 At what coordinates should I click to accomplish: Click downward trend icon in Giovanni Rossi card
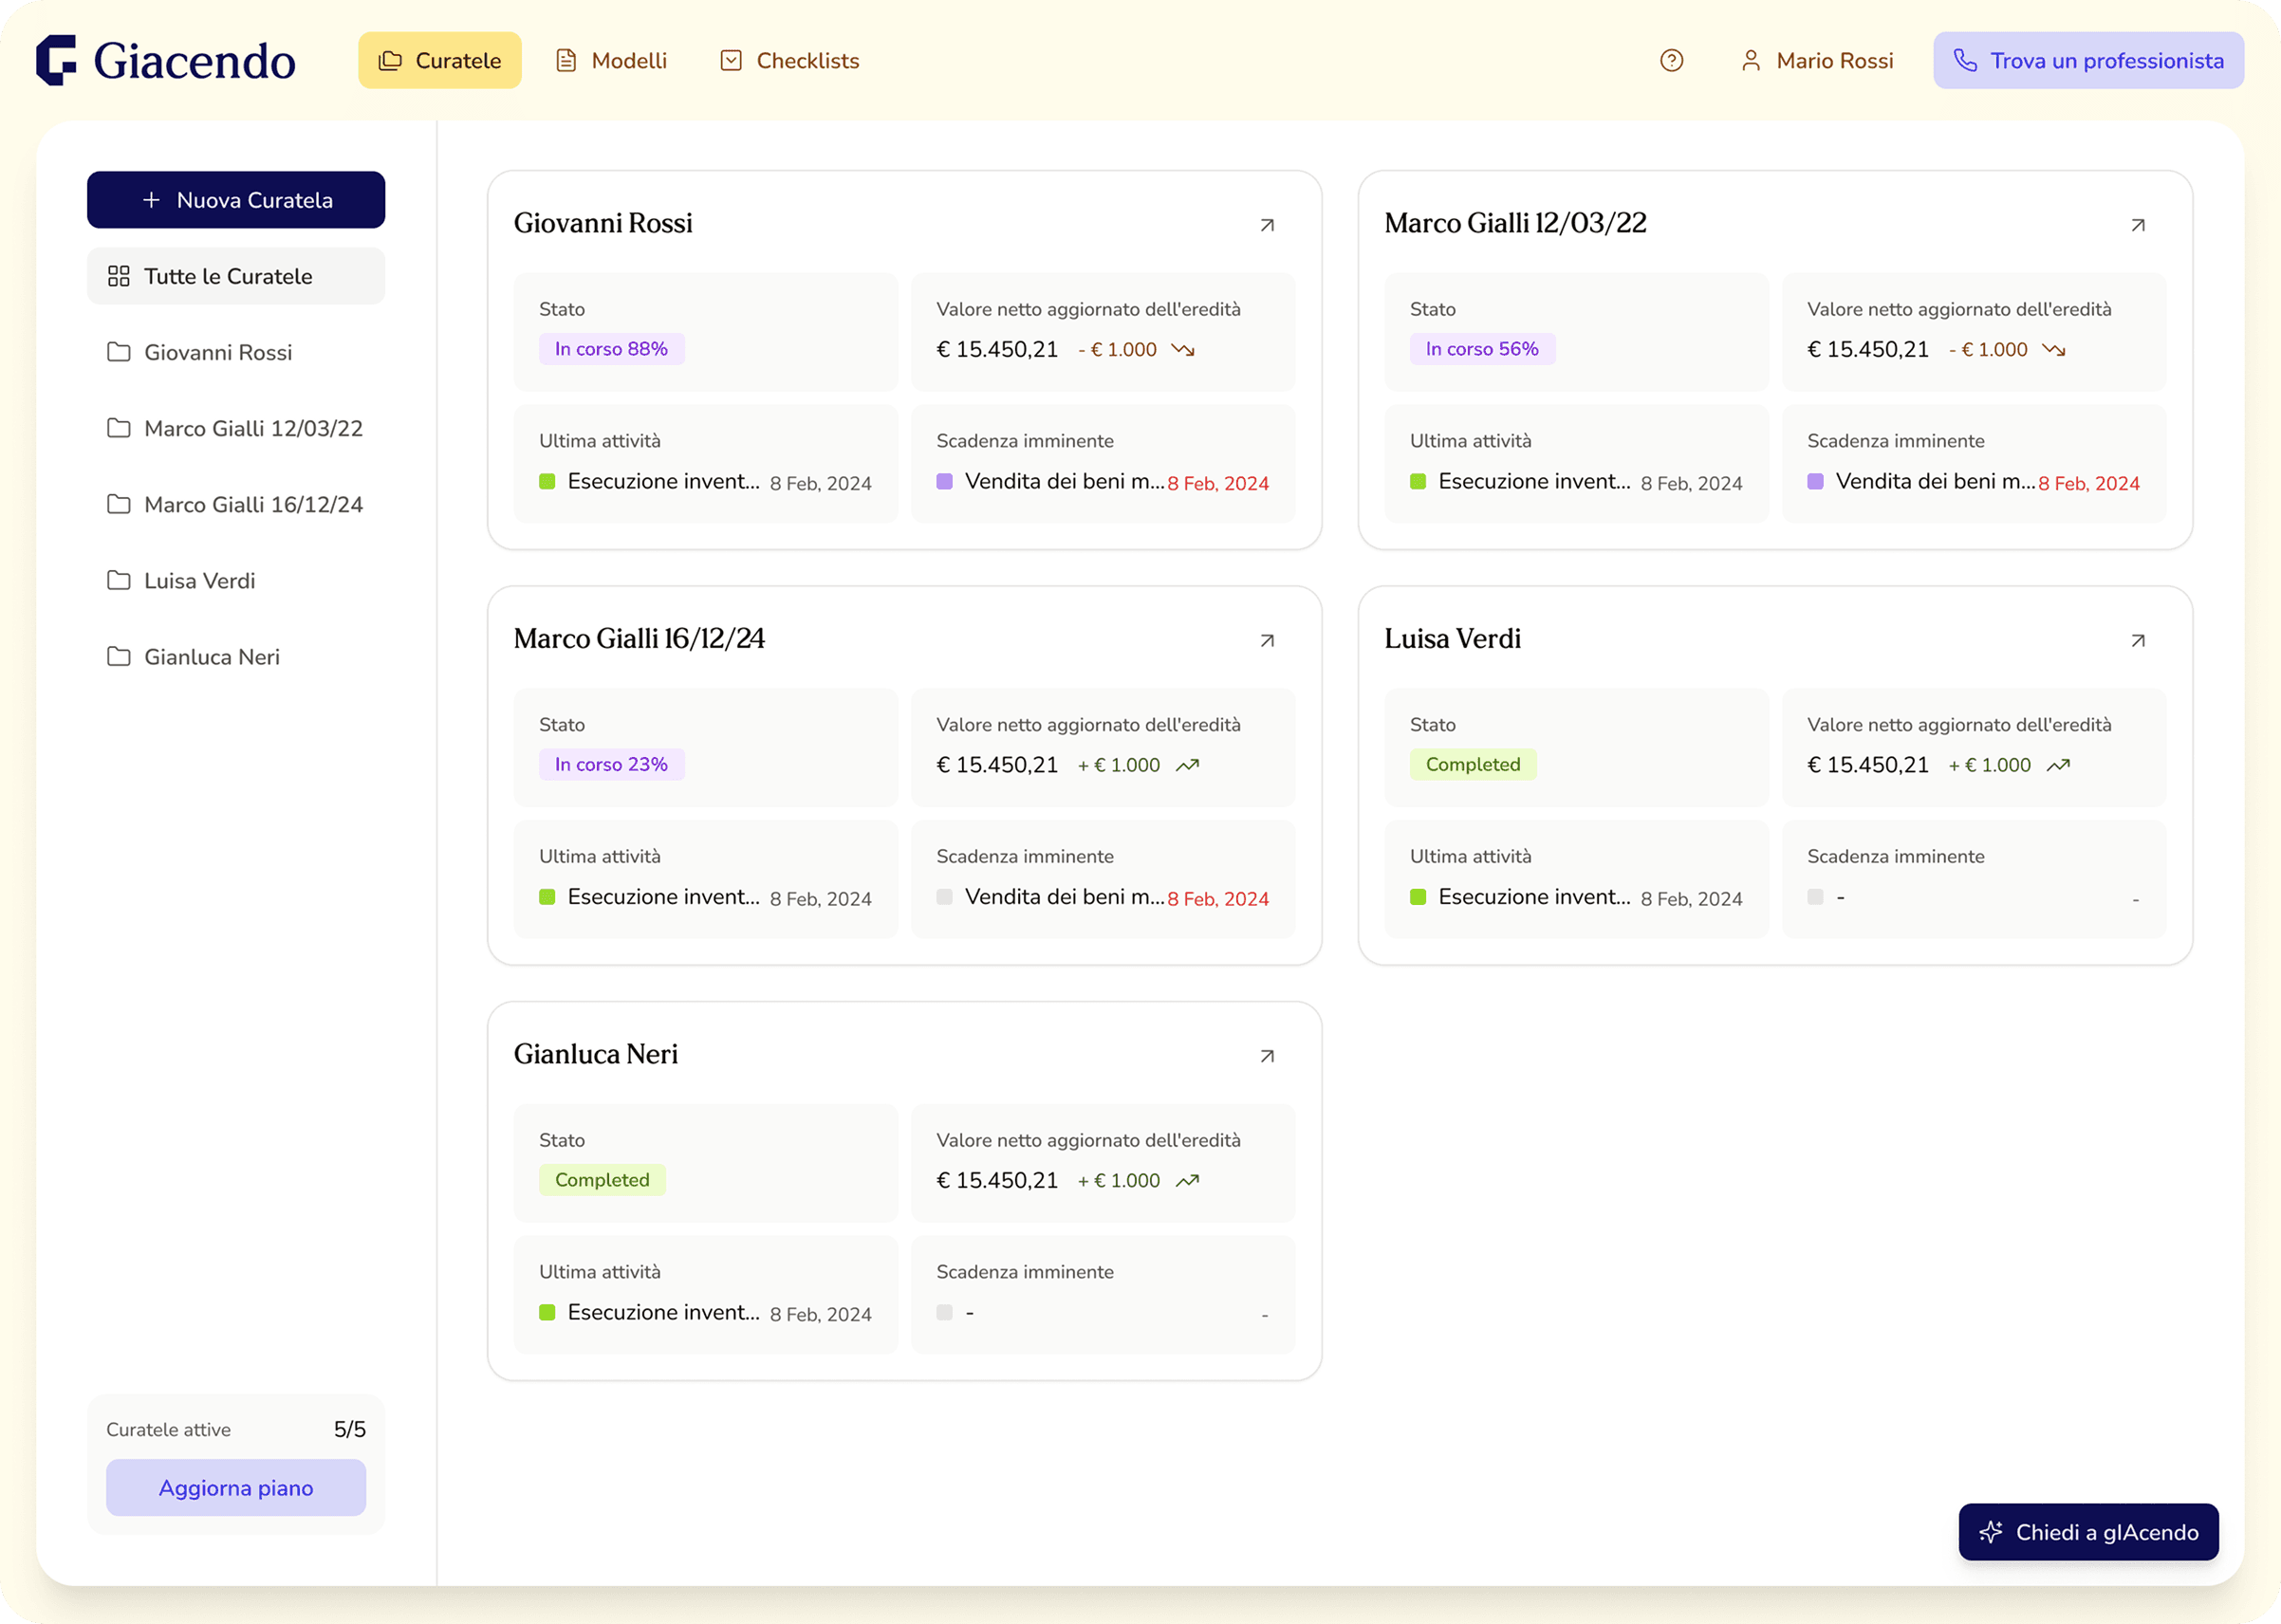(1183, 350)
